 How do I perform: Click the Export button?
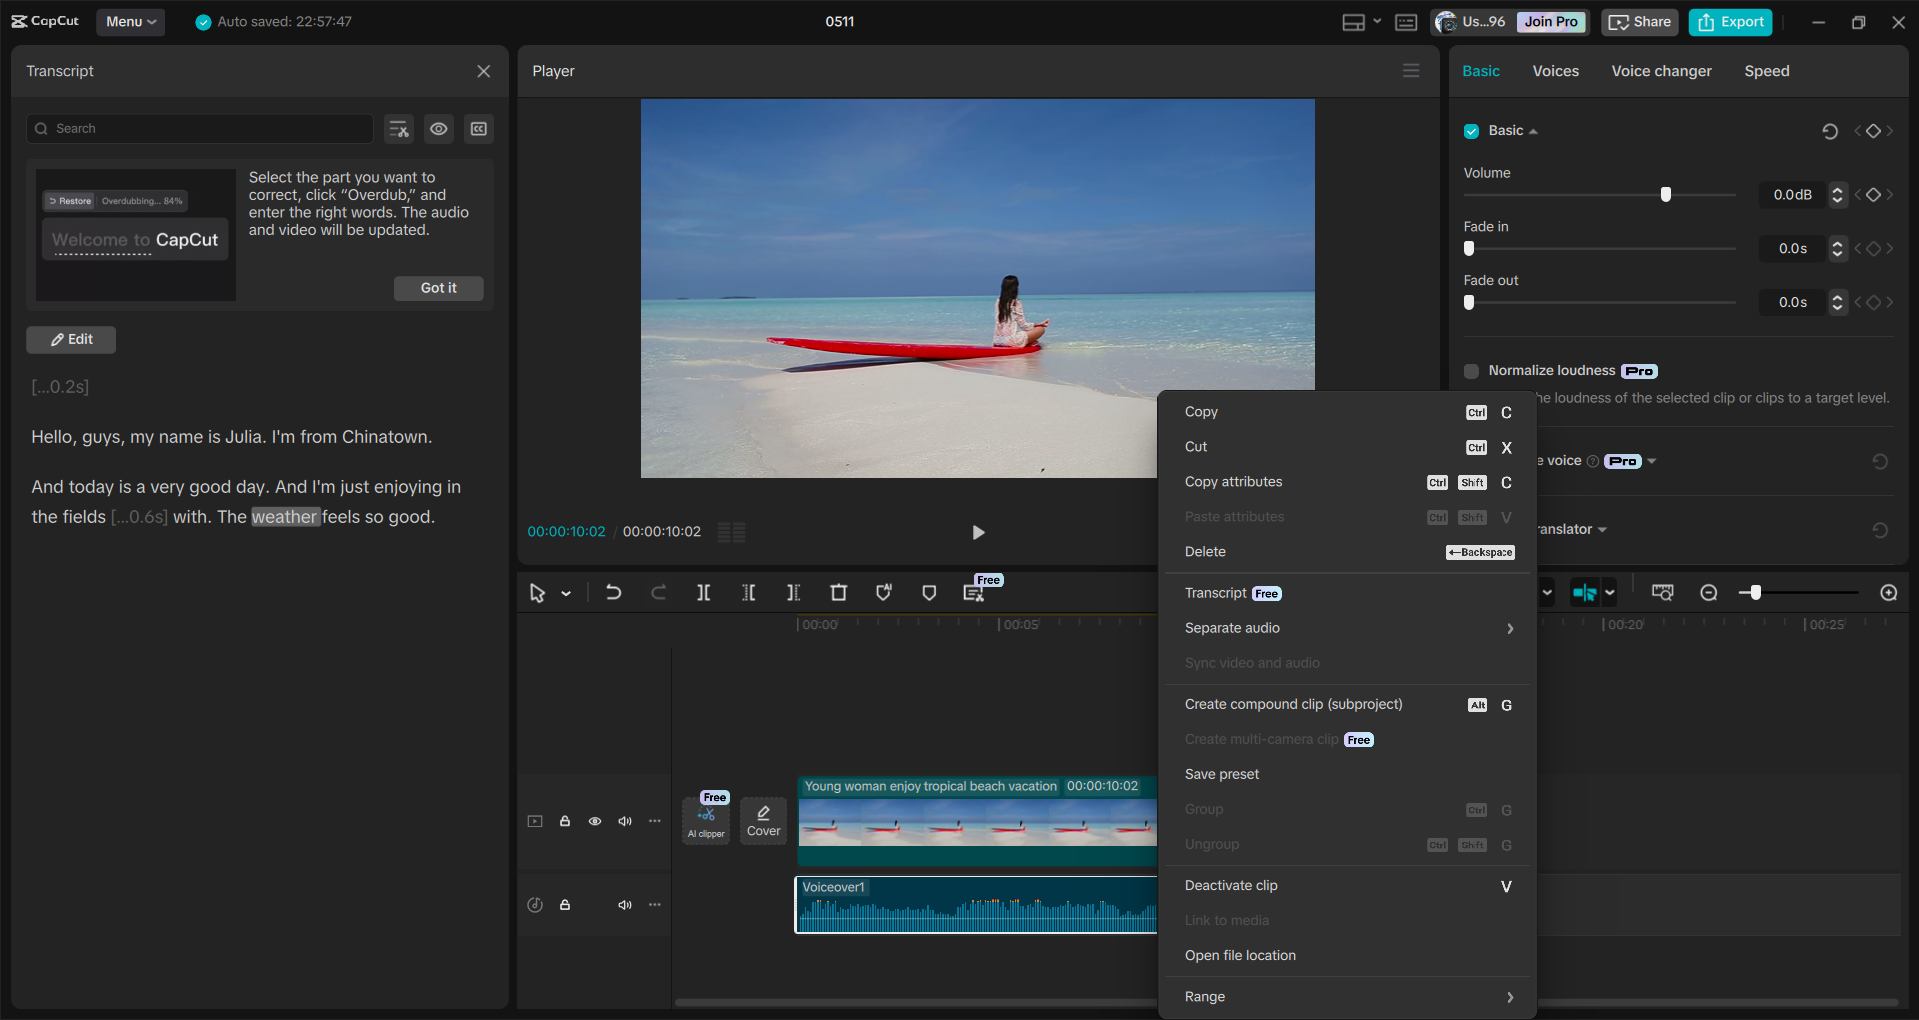pos(1729,22)
